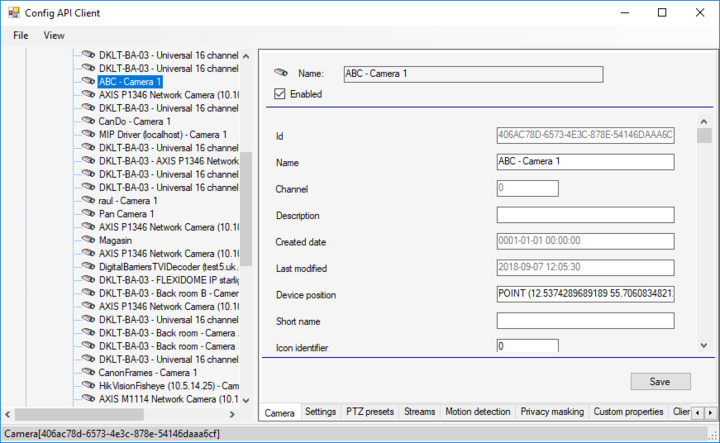
Task: Open the View menu
Action: pos(54,35)
